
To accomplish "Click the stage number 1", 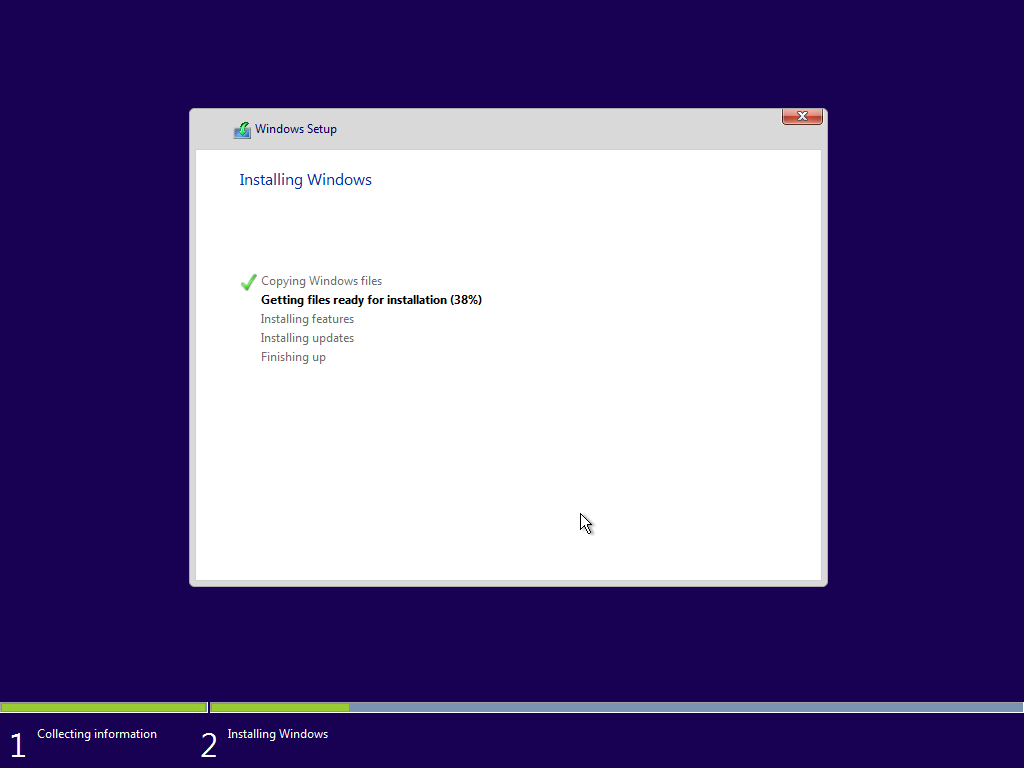I will pyautogui.click(x=18, y=745).
